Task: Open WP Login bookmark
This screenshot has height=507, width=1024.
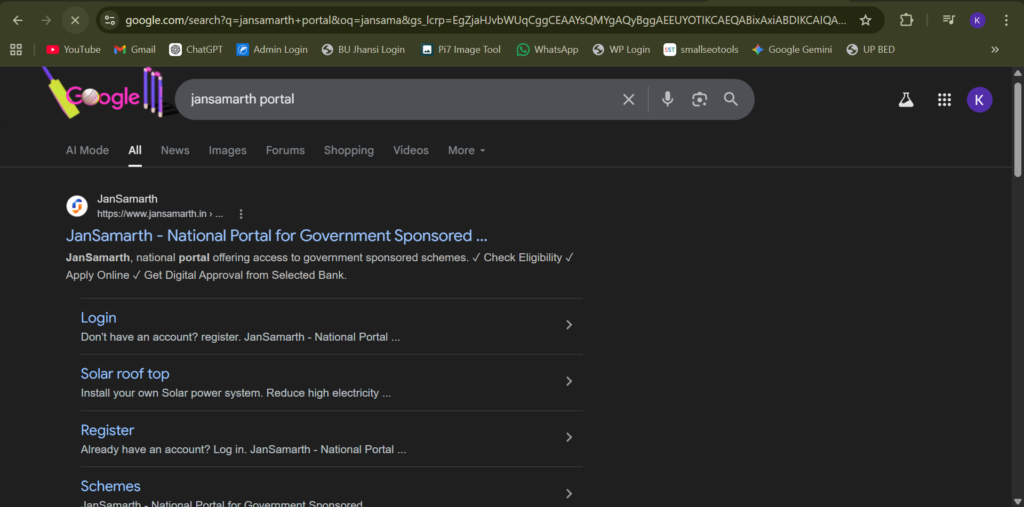Action: pyautogui.click(x=621, y=50)
